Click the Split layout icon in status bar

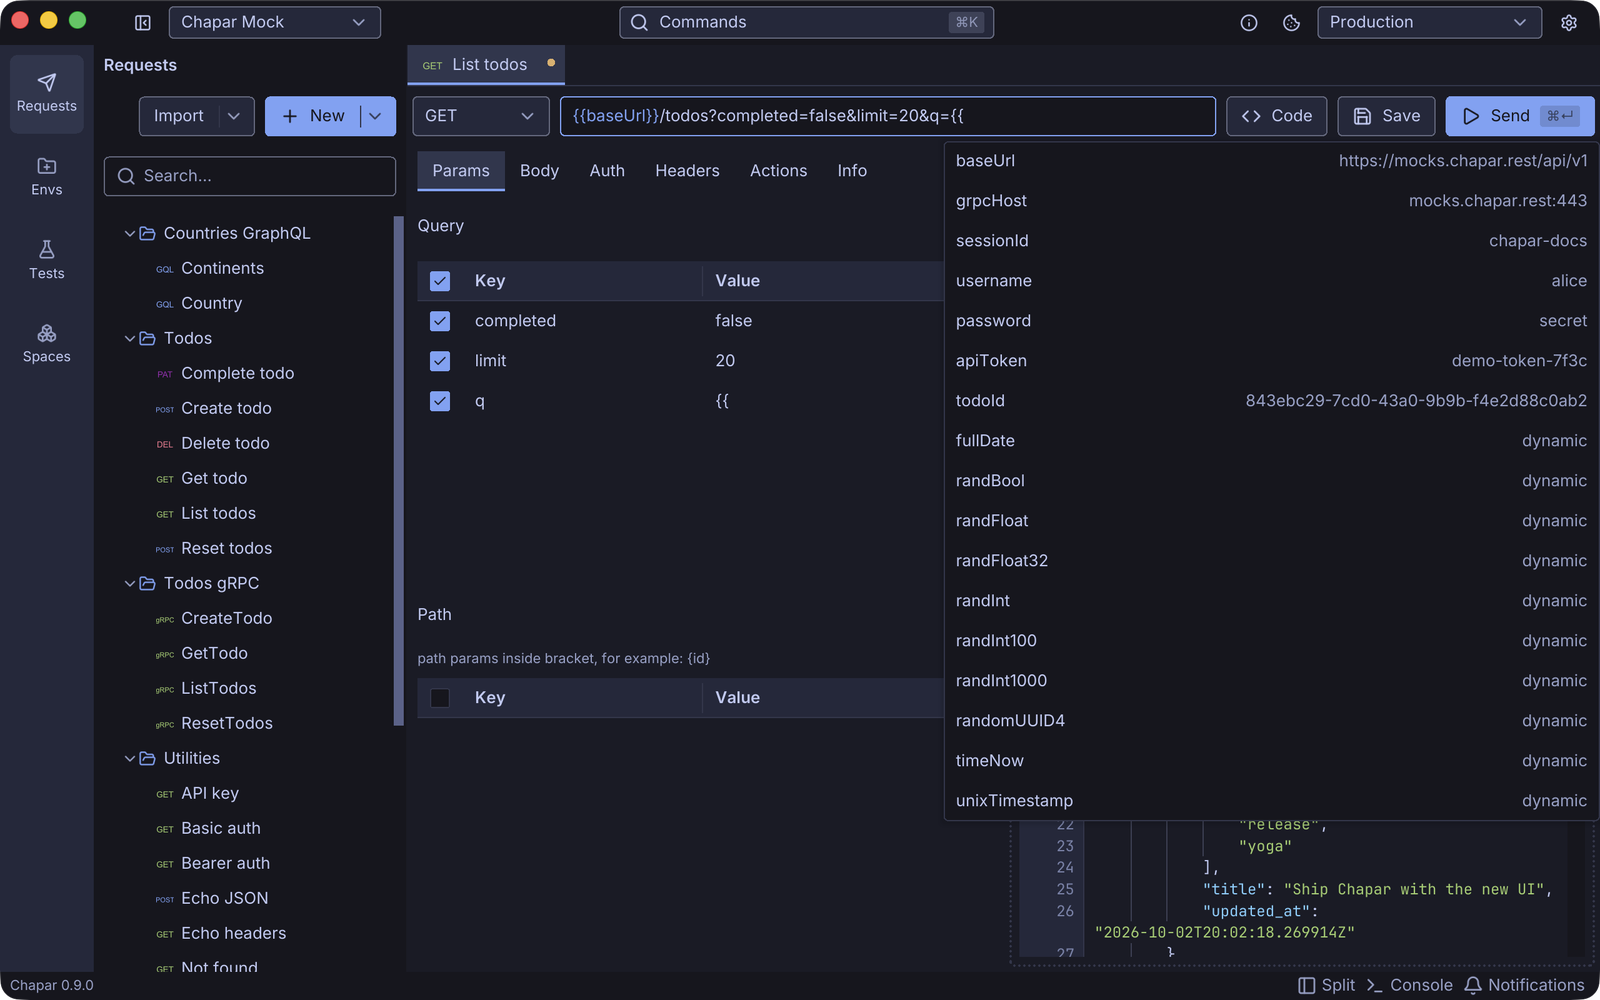tap(1326, 985)
